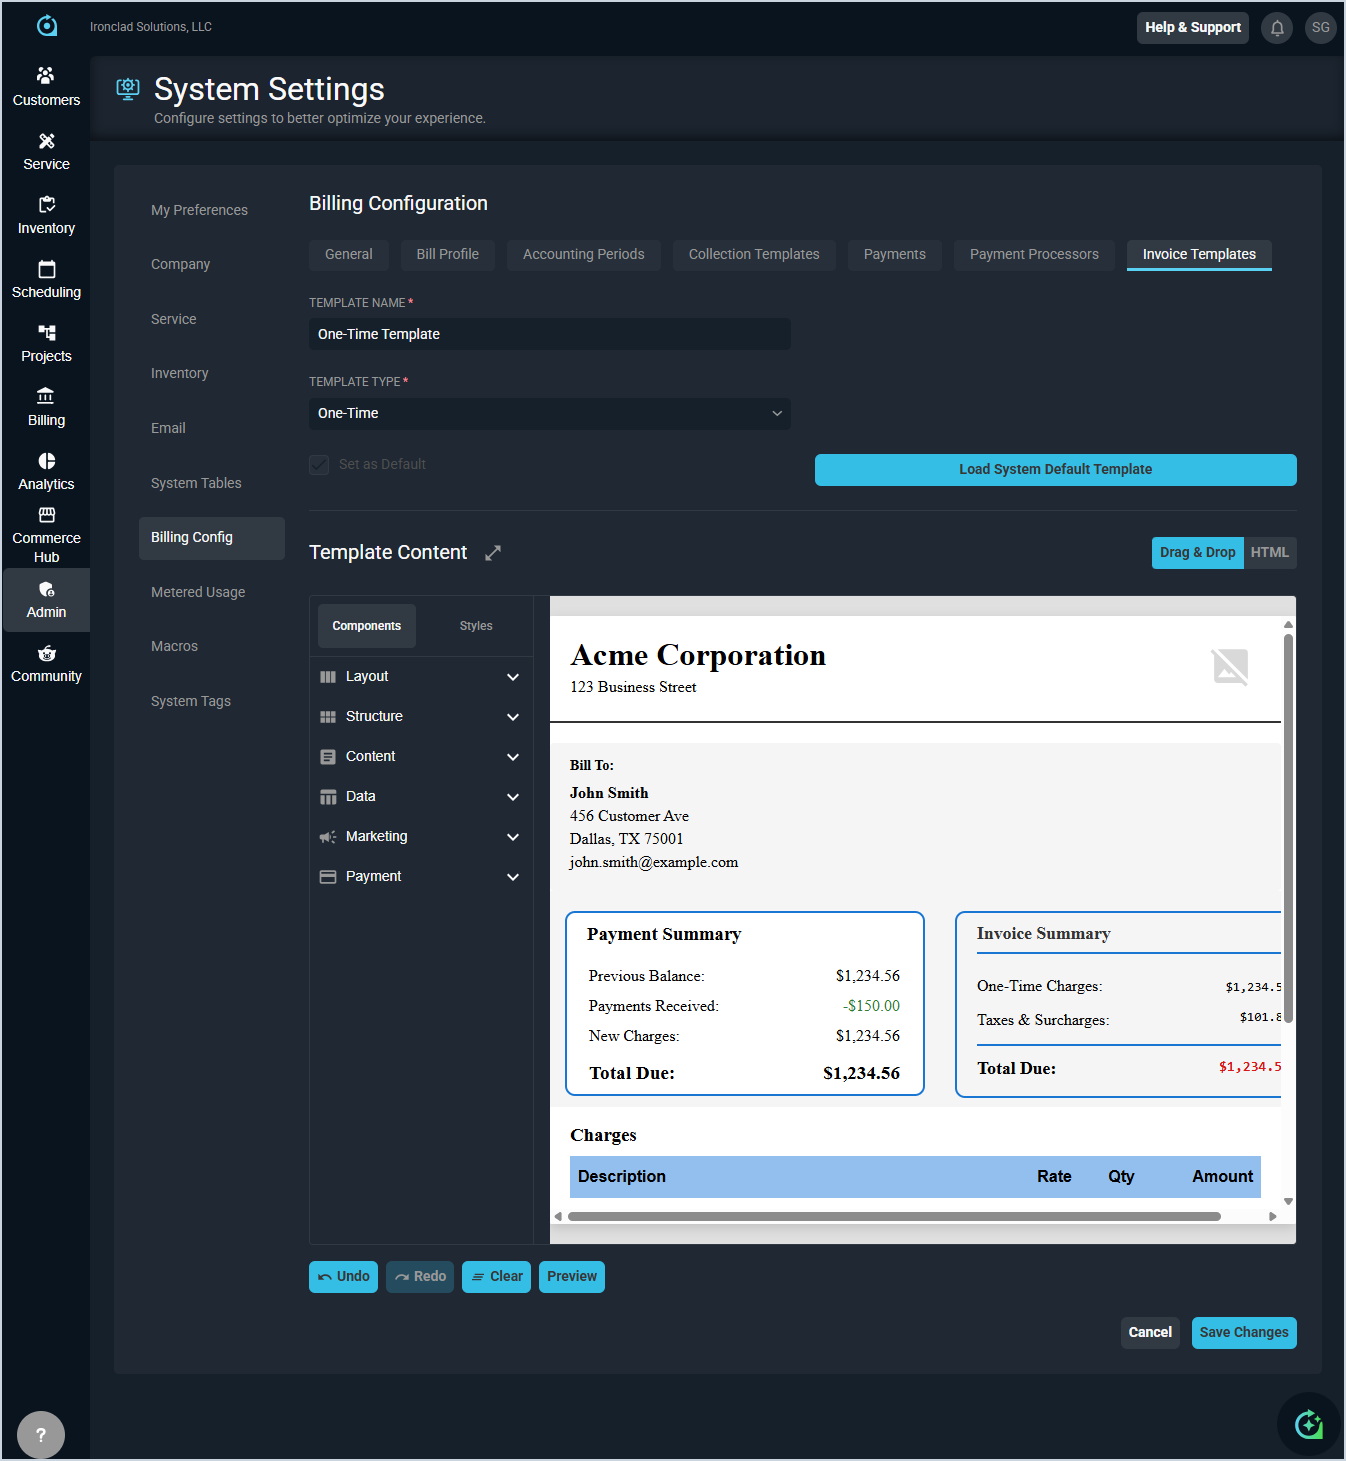1346x1461 pixels.
Task: Open the Bill Profile tab
Action: tap(448, 255)
